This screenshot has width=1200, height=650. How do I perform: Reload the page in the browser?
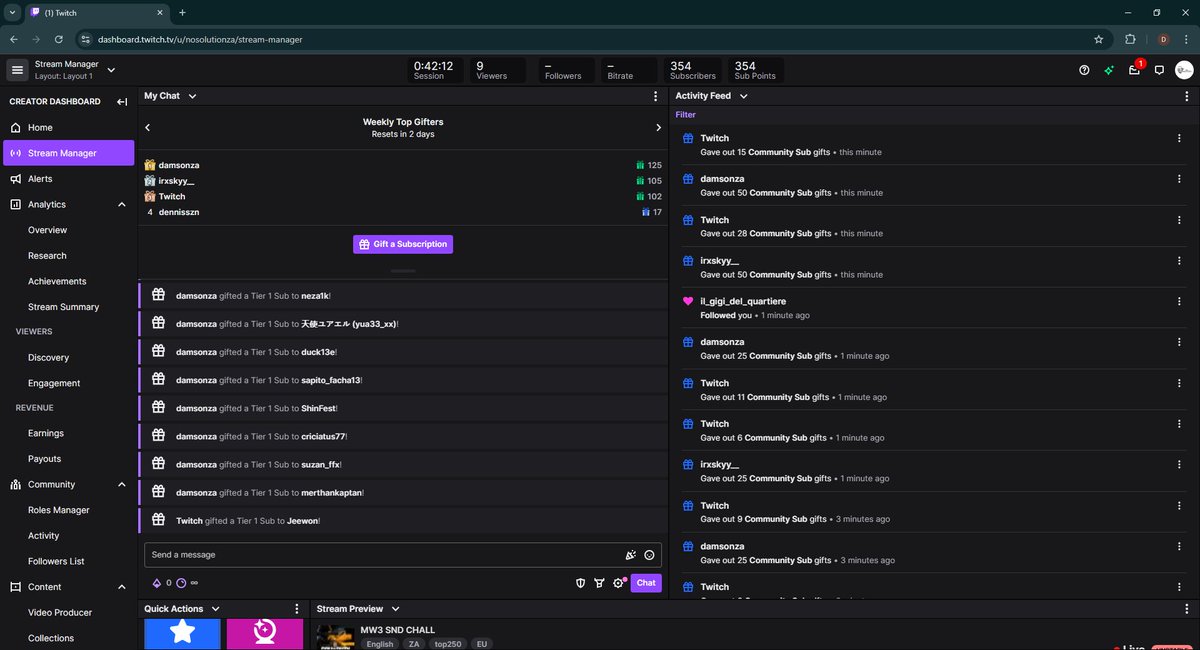[x=59, y=40]
